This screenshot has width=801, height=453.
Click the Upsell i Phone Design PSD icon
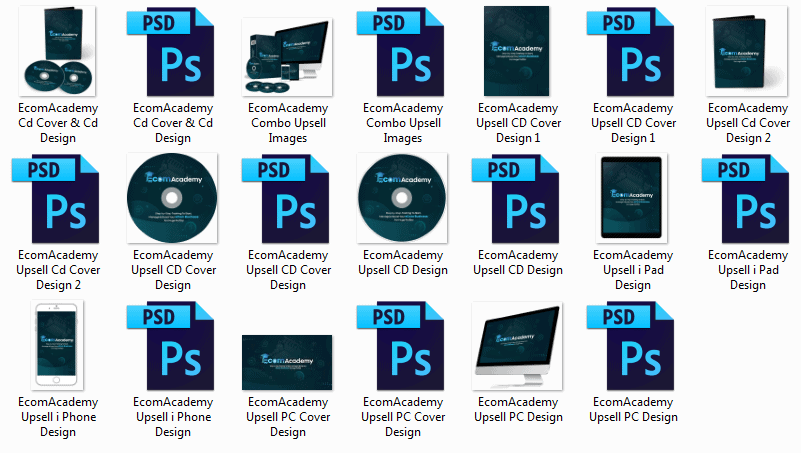pos(173,349)
